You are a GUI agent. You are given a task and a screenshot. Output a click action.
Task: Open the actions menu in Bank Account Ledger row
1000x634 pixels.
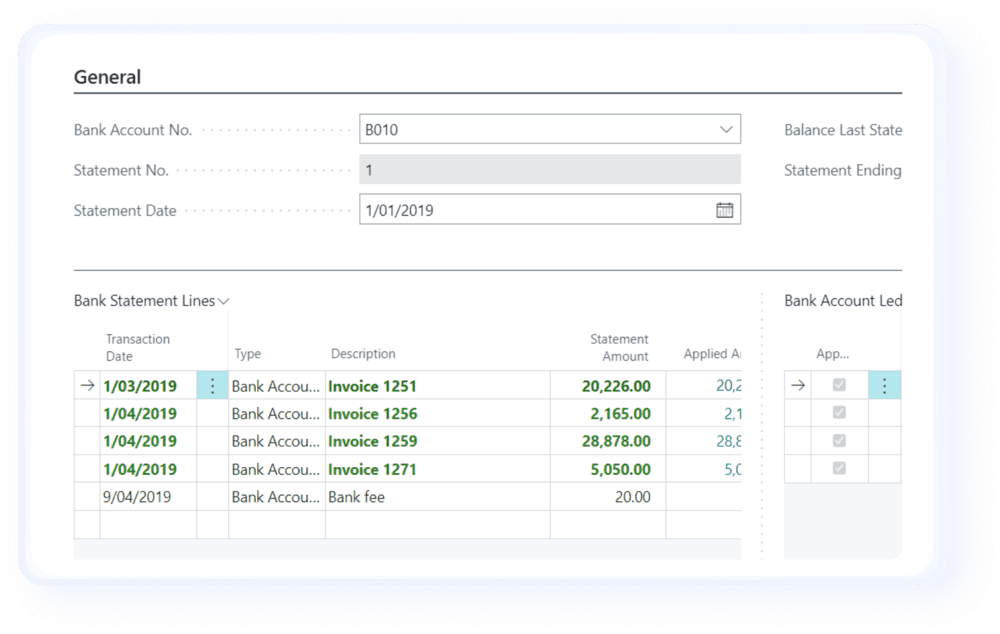884,385
